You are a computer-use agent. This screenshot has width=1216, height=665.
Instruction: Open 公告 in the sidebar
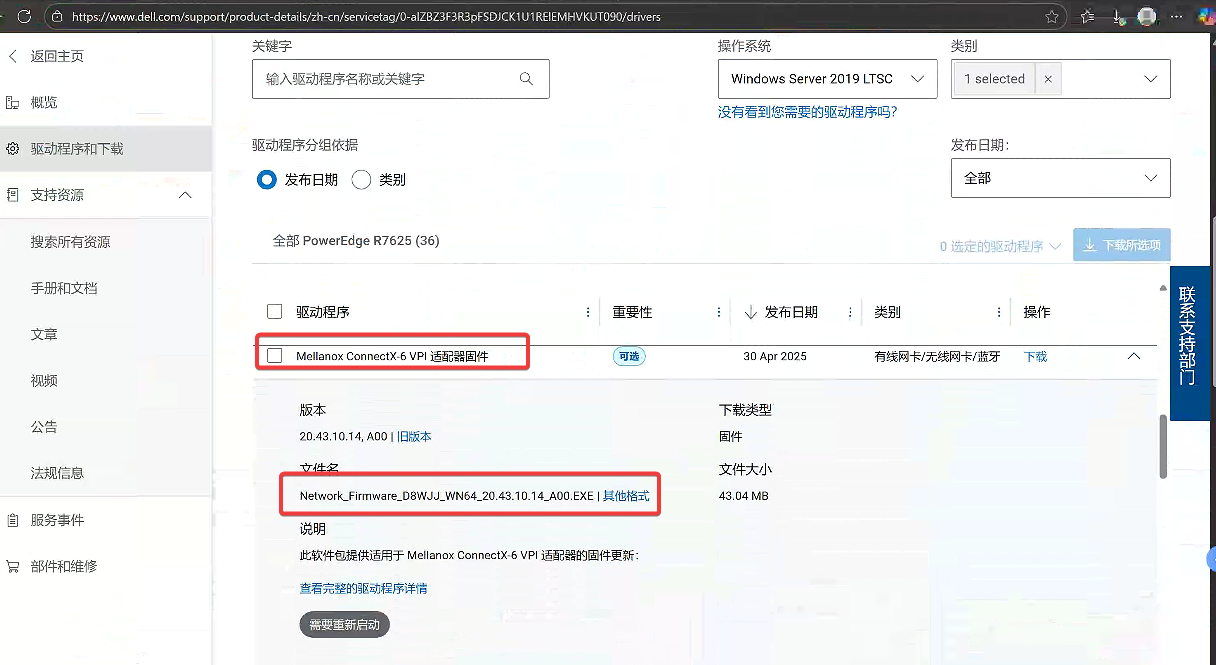[44, 427]
